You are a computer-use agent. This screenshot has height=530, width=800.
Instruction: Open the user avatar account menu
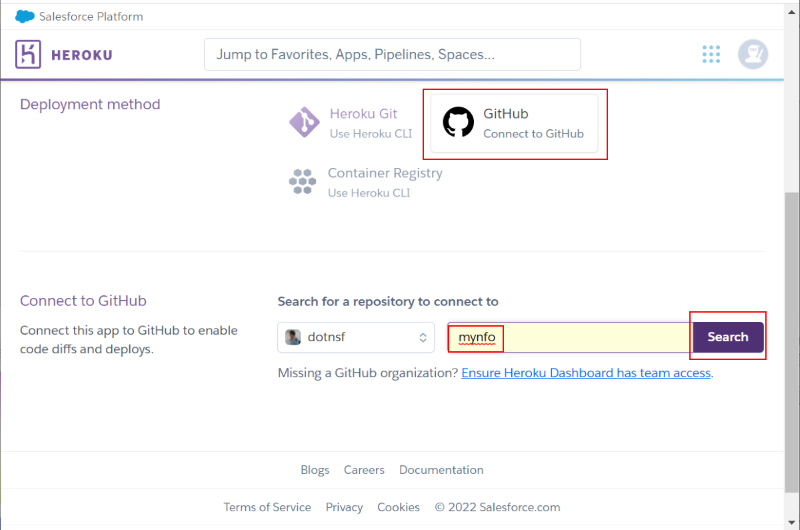point(753,54)
